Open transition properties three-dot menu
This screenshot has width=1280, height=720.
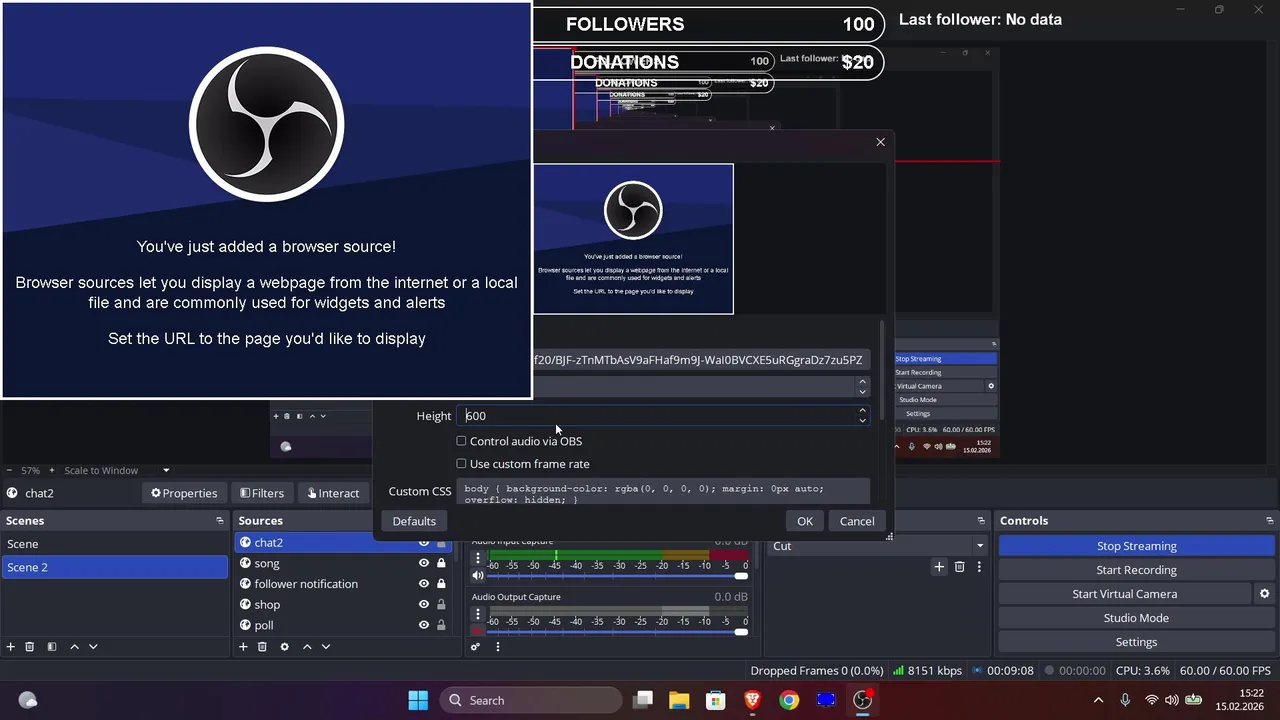click(x=979, y=567)
